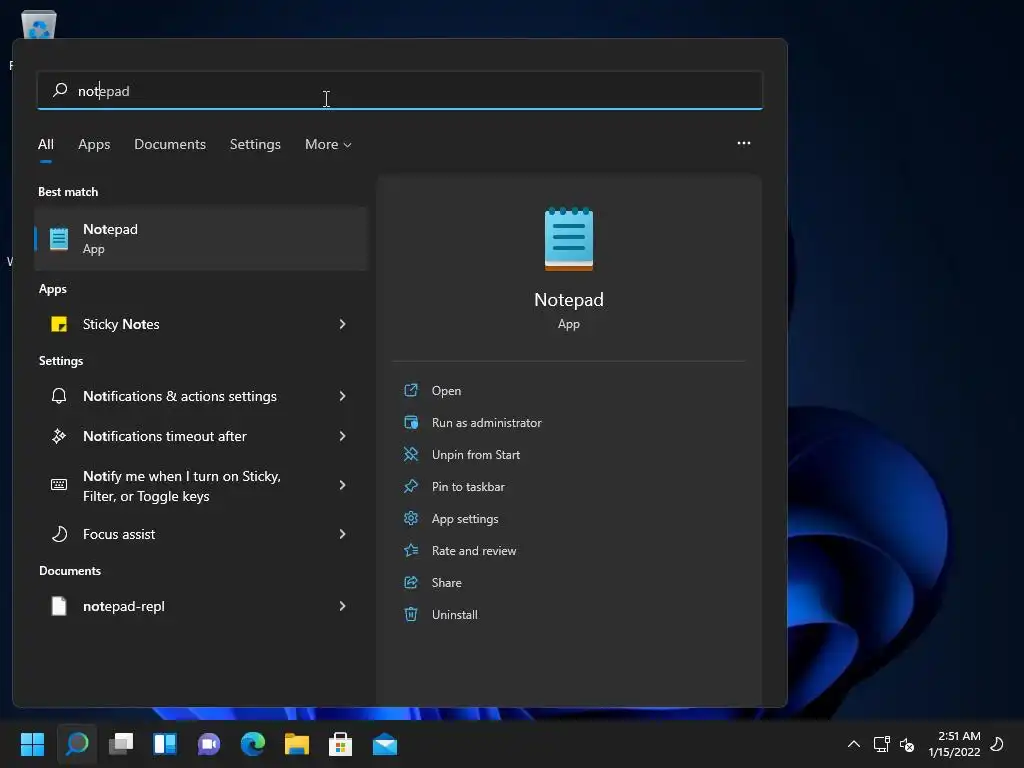Click the search magnifier icon in search box
1024x768 pixels.
click(60, 89)
